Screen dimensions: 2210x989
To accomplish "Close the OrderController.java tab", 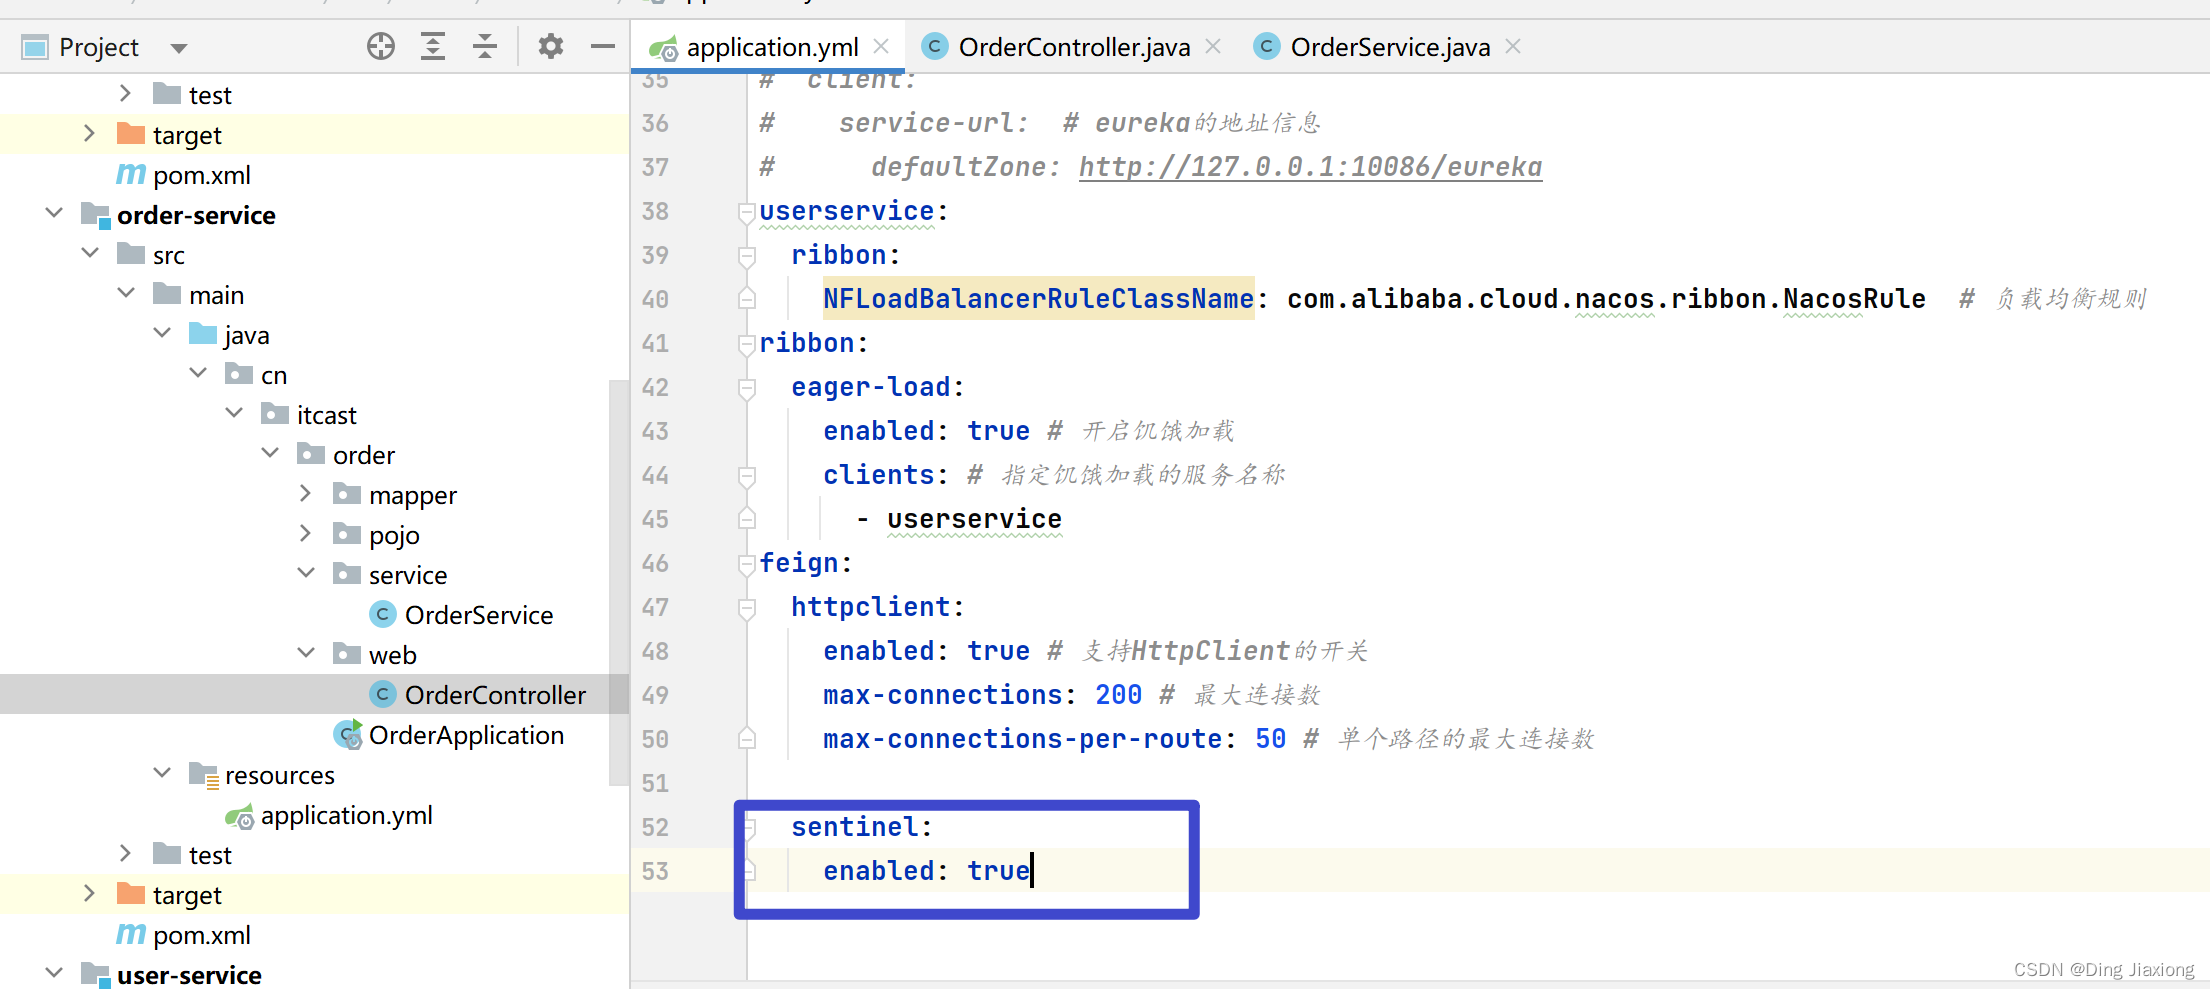I will 1213,46.
